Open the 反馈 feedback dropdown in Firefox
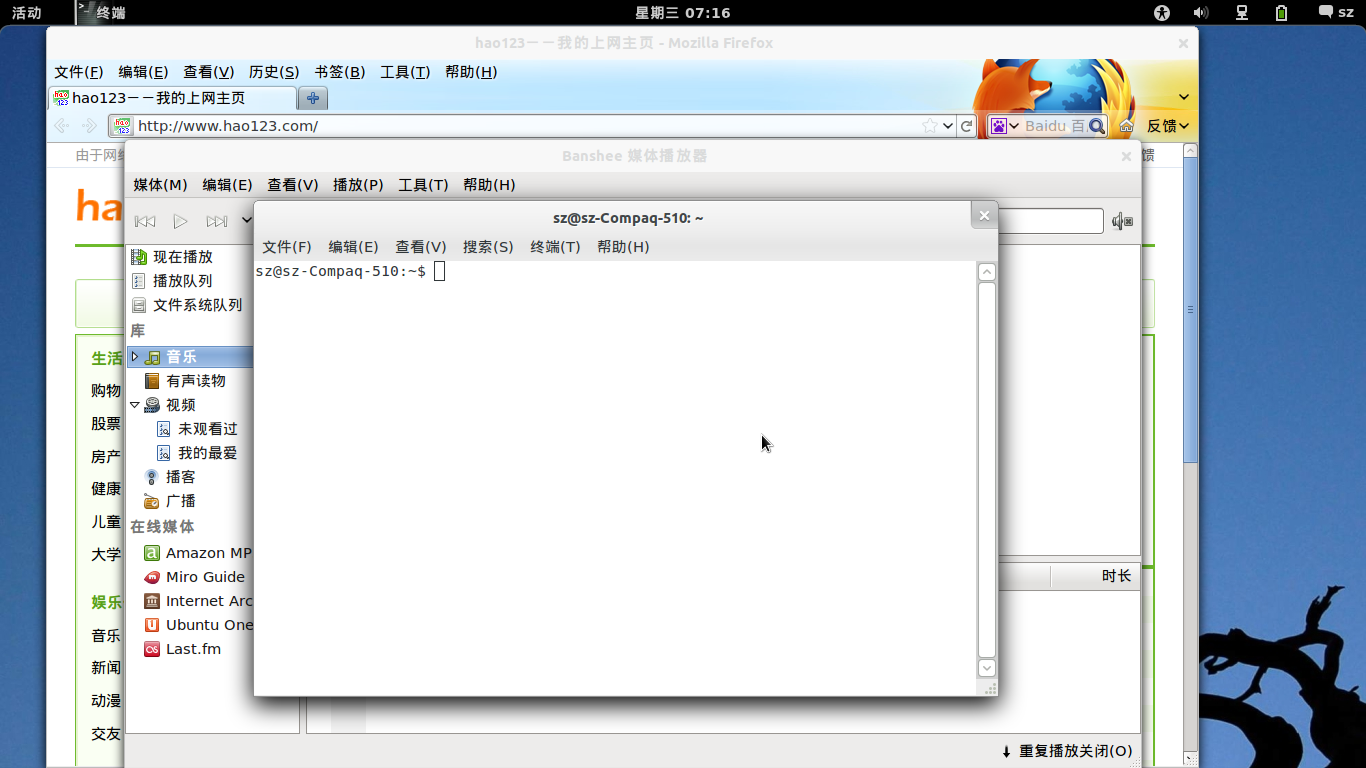The image size is (1366, 768). coord(1168,126)
